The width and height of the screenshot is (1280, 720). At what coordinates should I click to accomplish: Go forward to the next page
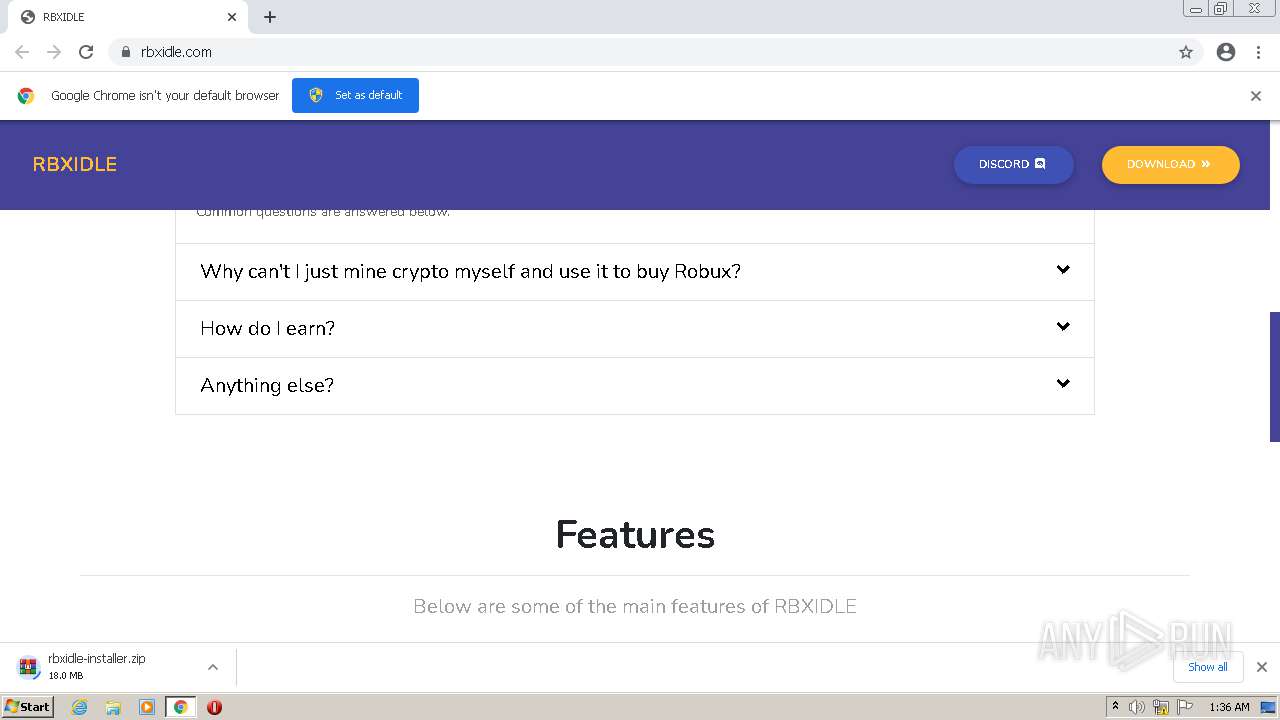54,52
